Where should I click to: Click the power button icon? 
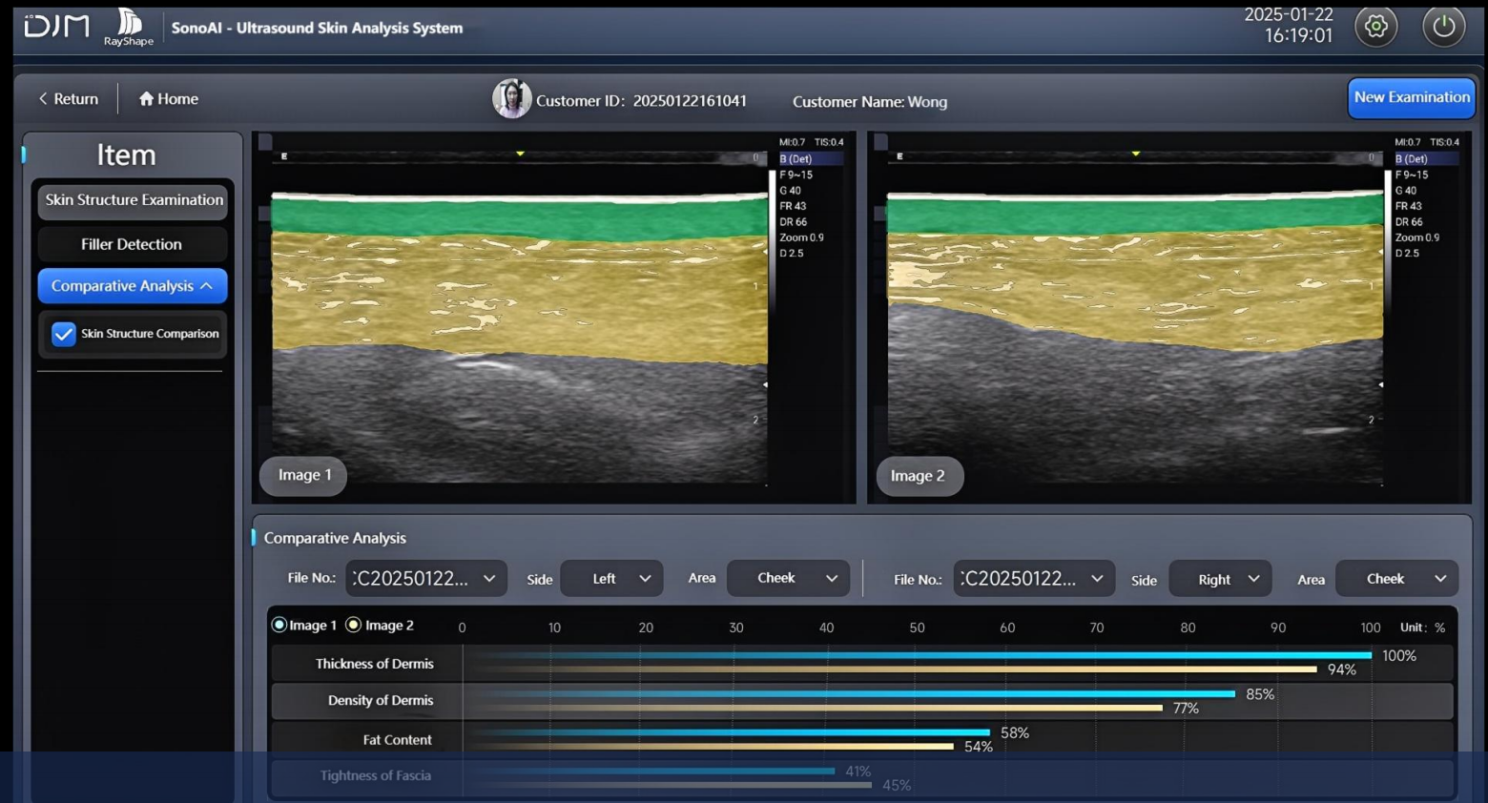coord(1443,27)
